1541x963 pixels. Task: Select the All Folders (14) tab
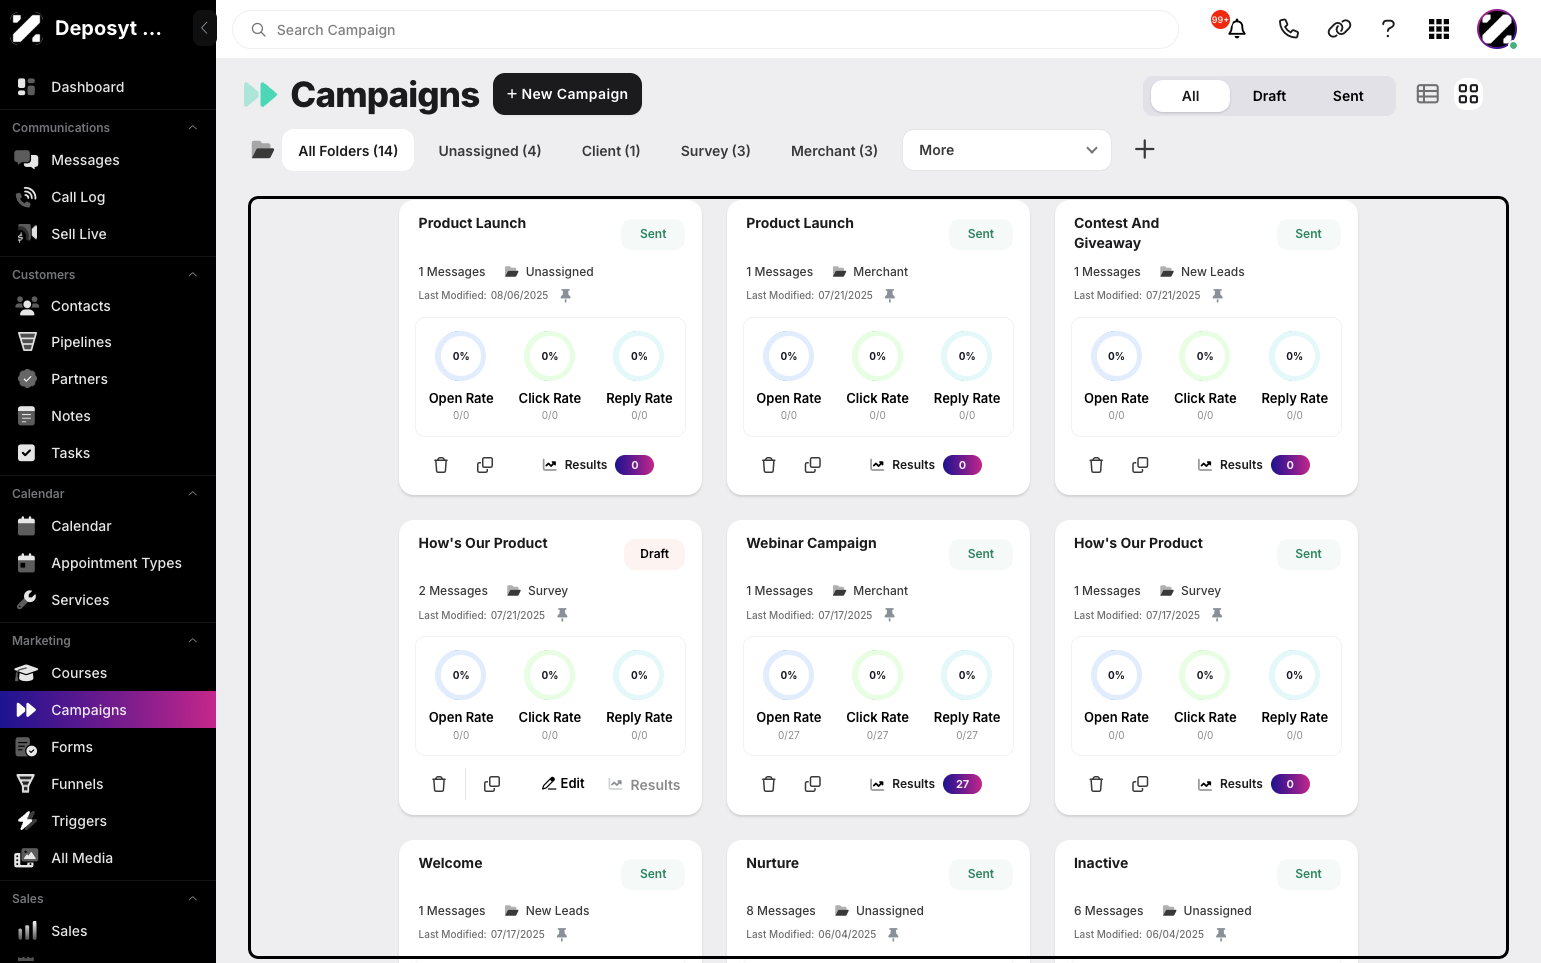coord(348,151)
